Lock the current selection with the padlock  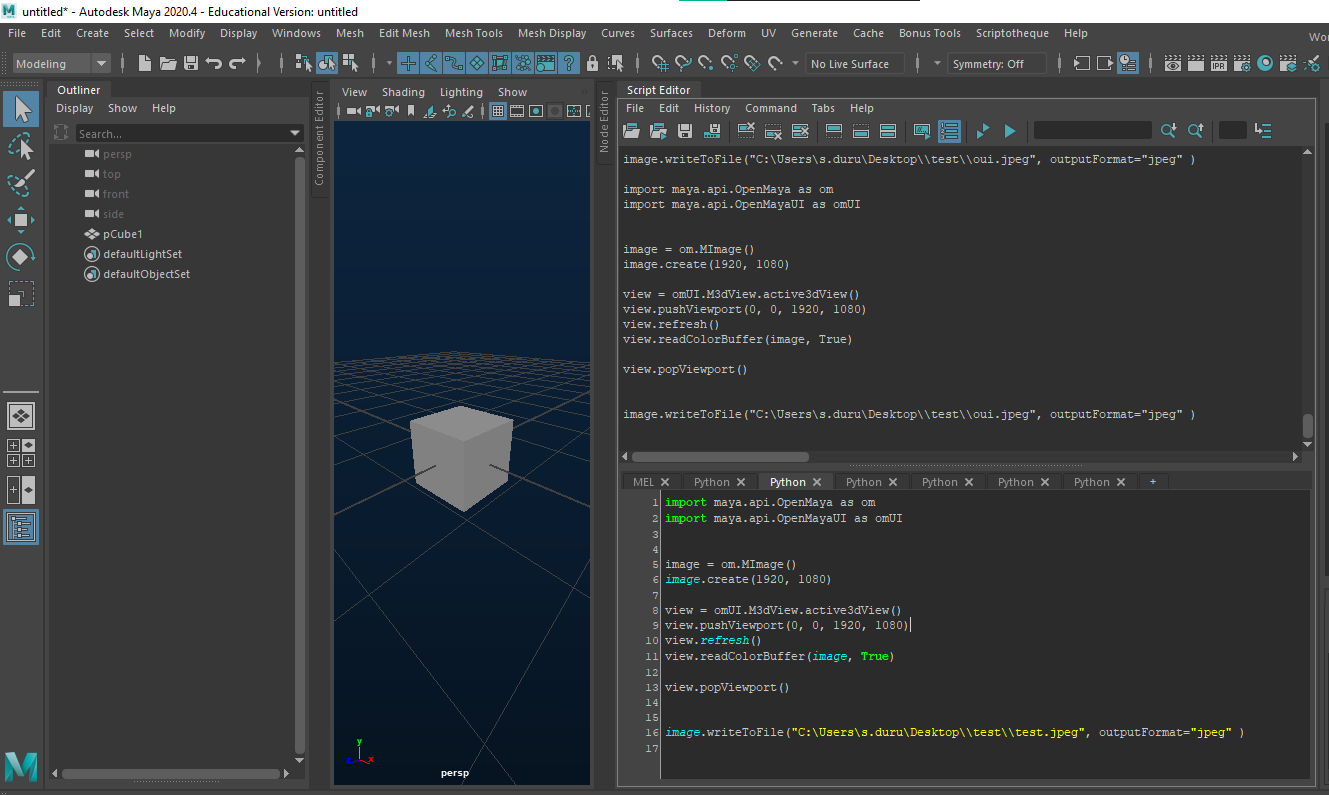point(592,63)
